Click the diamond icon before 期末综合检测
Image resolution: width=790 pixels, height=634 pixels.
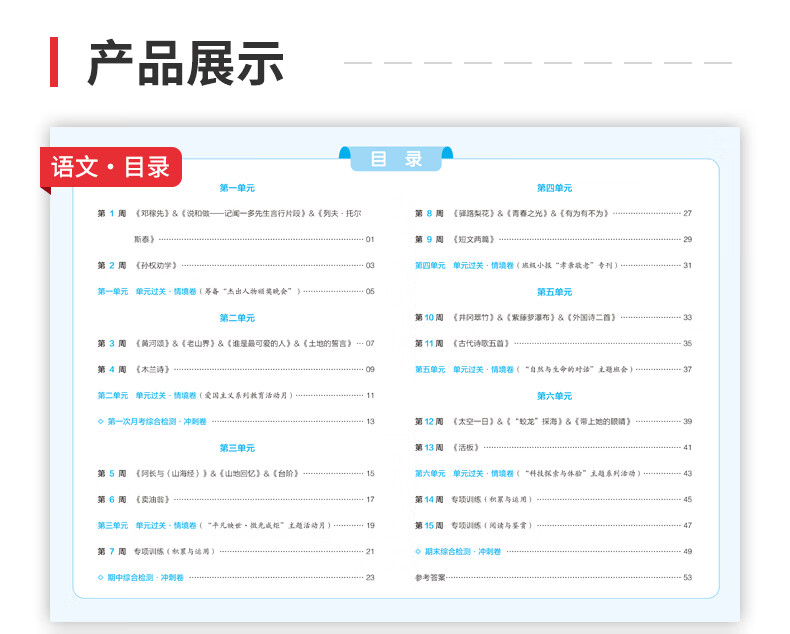418,551
